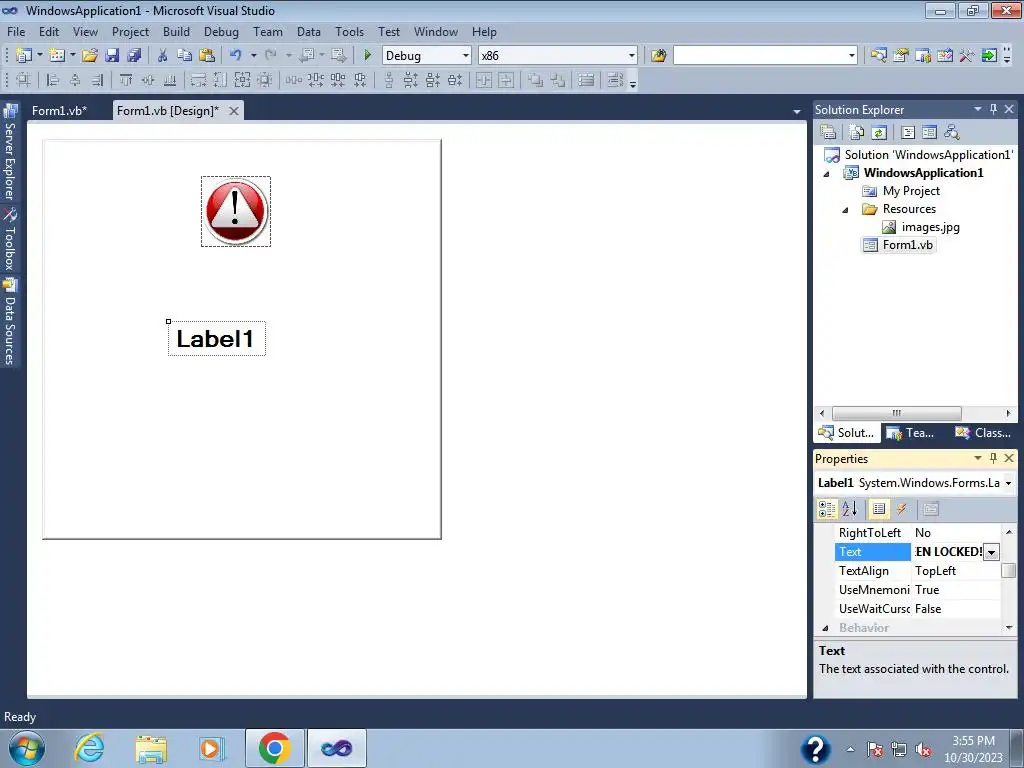The image size is (1024, 768).
Task: Click the Undo arrow icon
Action: pos(236,56)
